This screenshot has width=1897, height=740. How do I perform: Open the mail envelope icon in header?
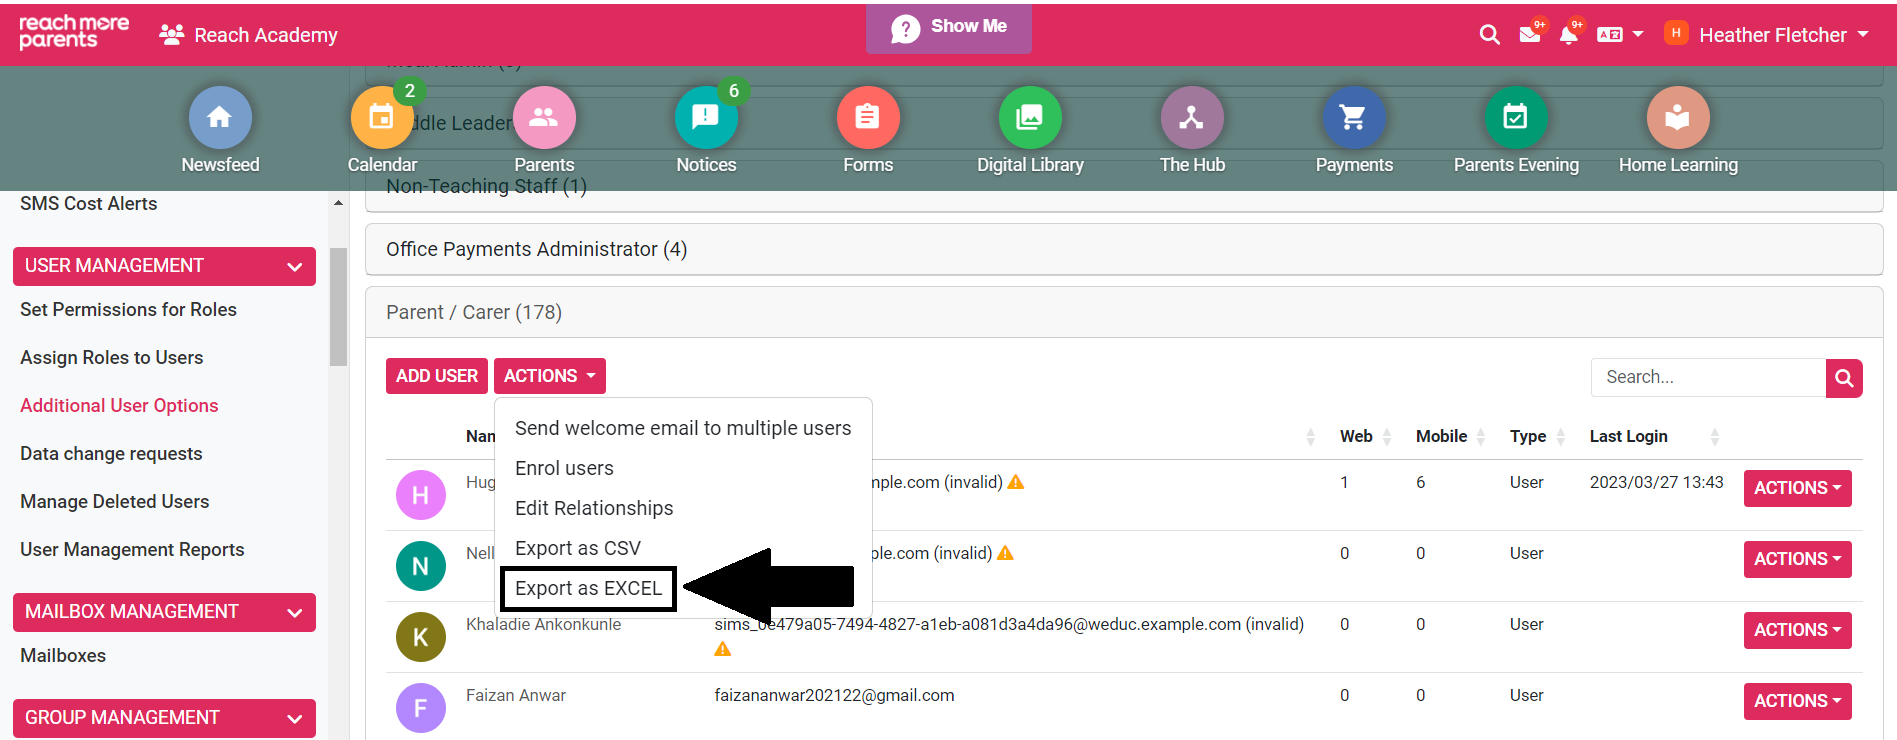click(1529, 35)
